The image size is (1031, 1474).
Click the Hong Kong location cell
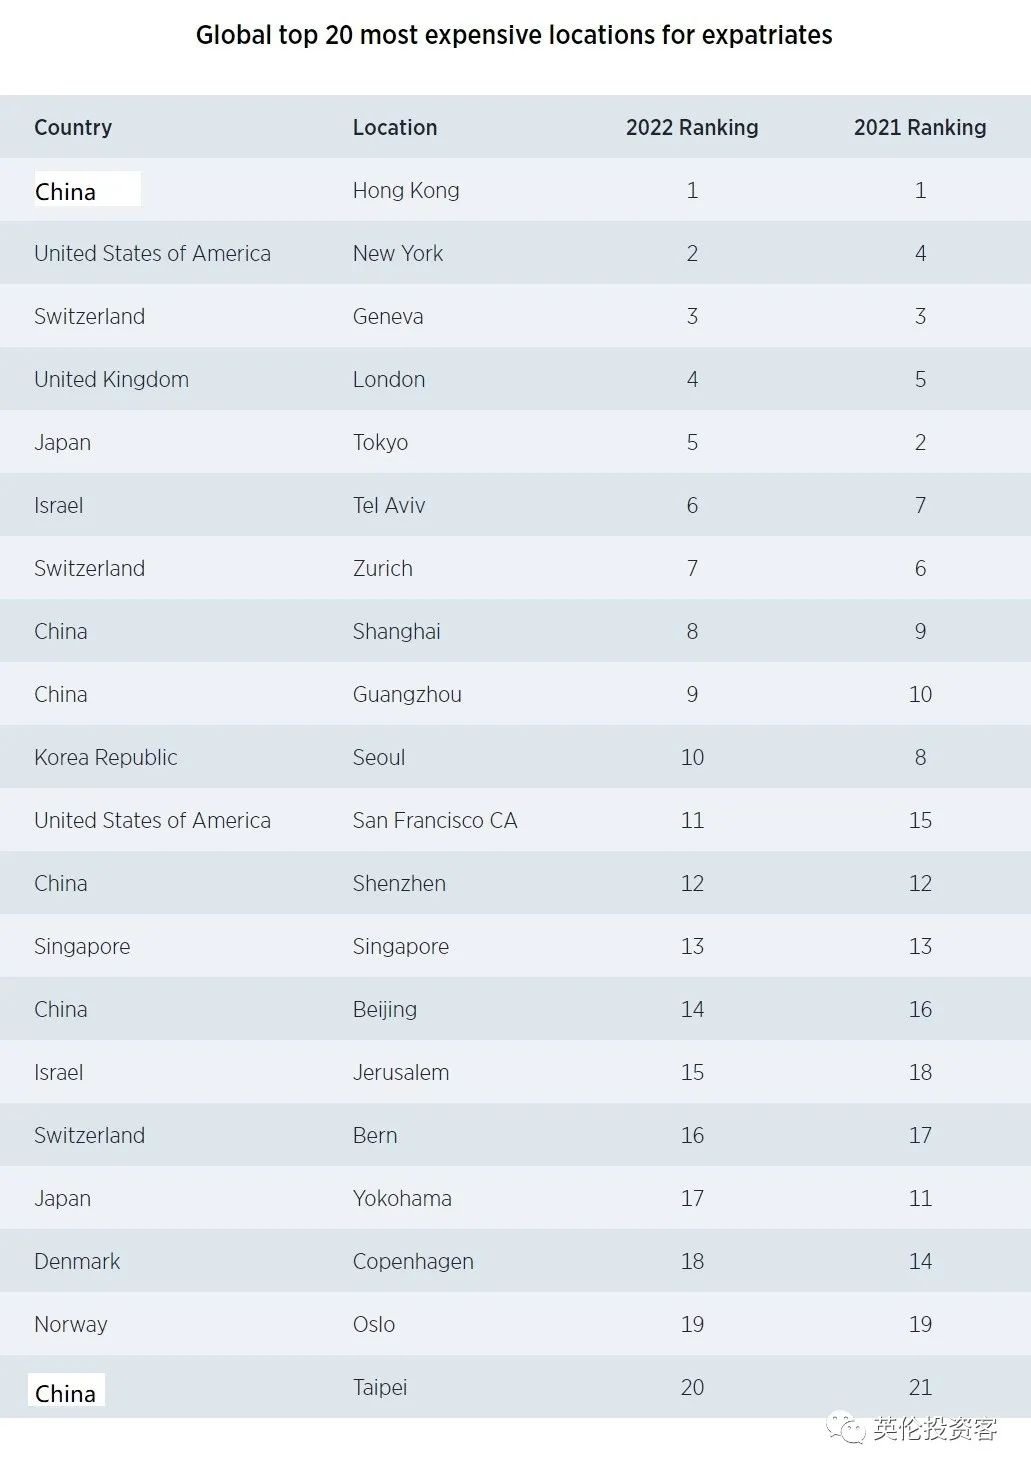pos(406,190)
